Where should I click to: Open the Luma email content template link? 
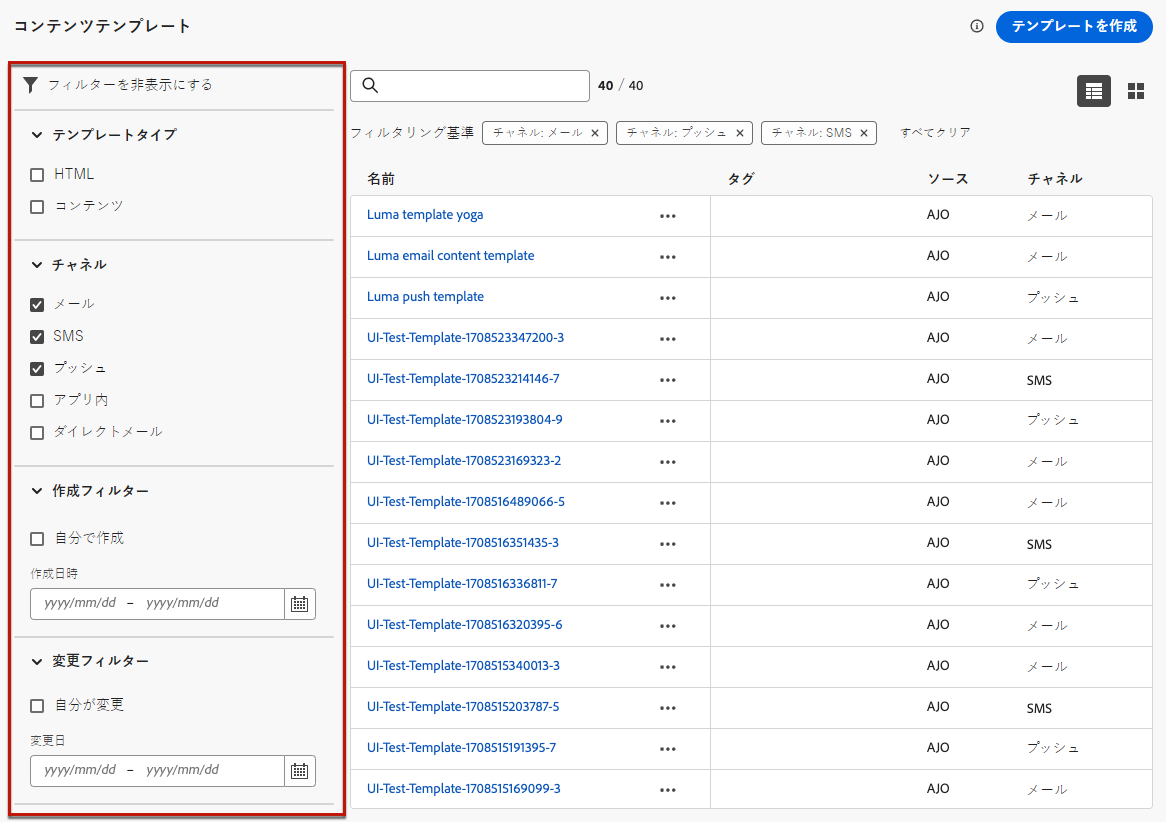click(x=451, y=255)
